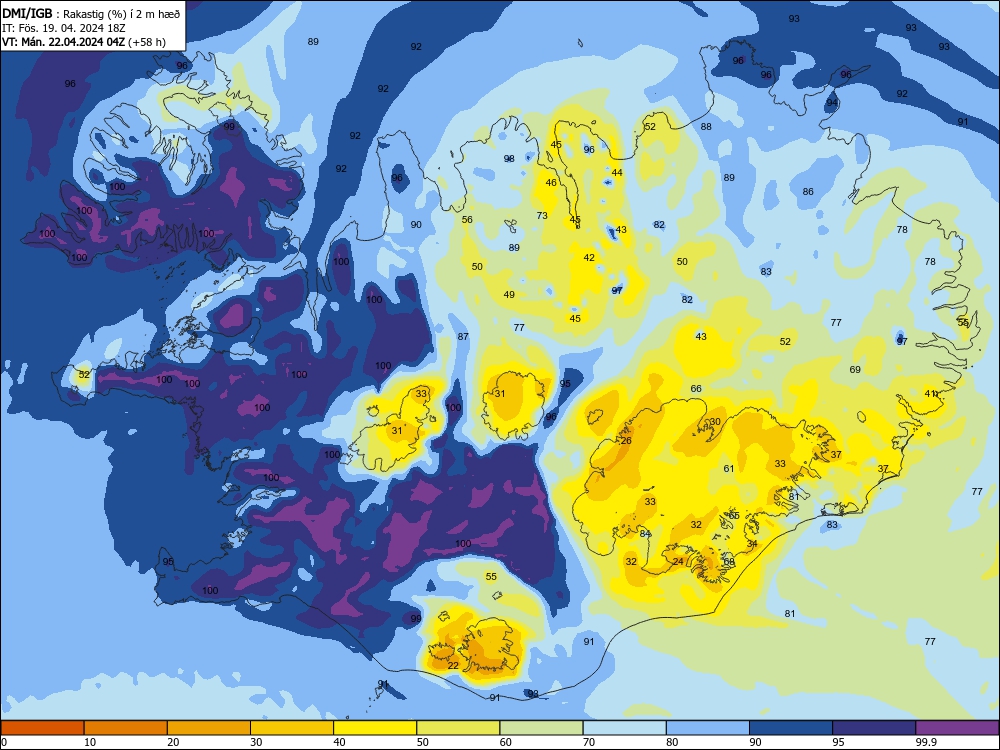Click the '34' humidity reading

pyautogui.click(x=753, y=544)
